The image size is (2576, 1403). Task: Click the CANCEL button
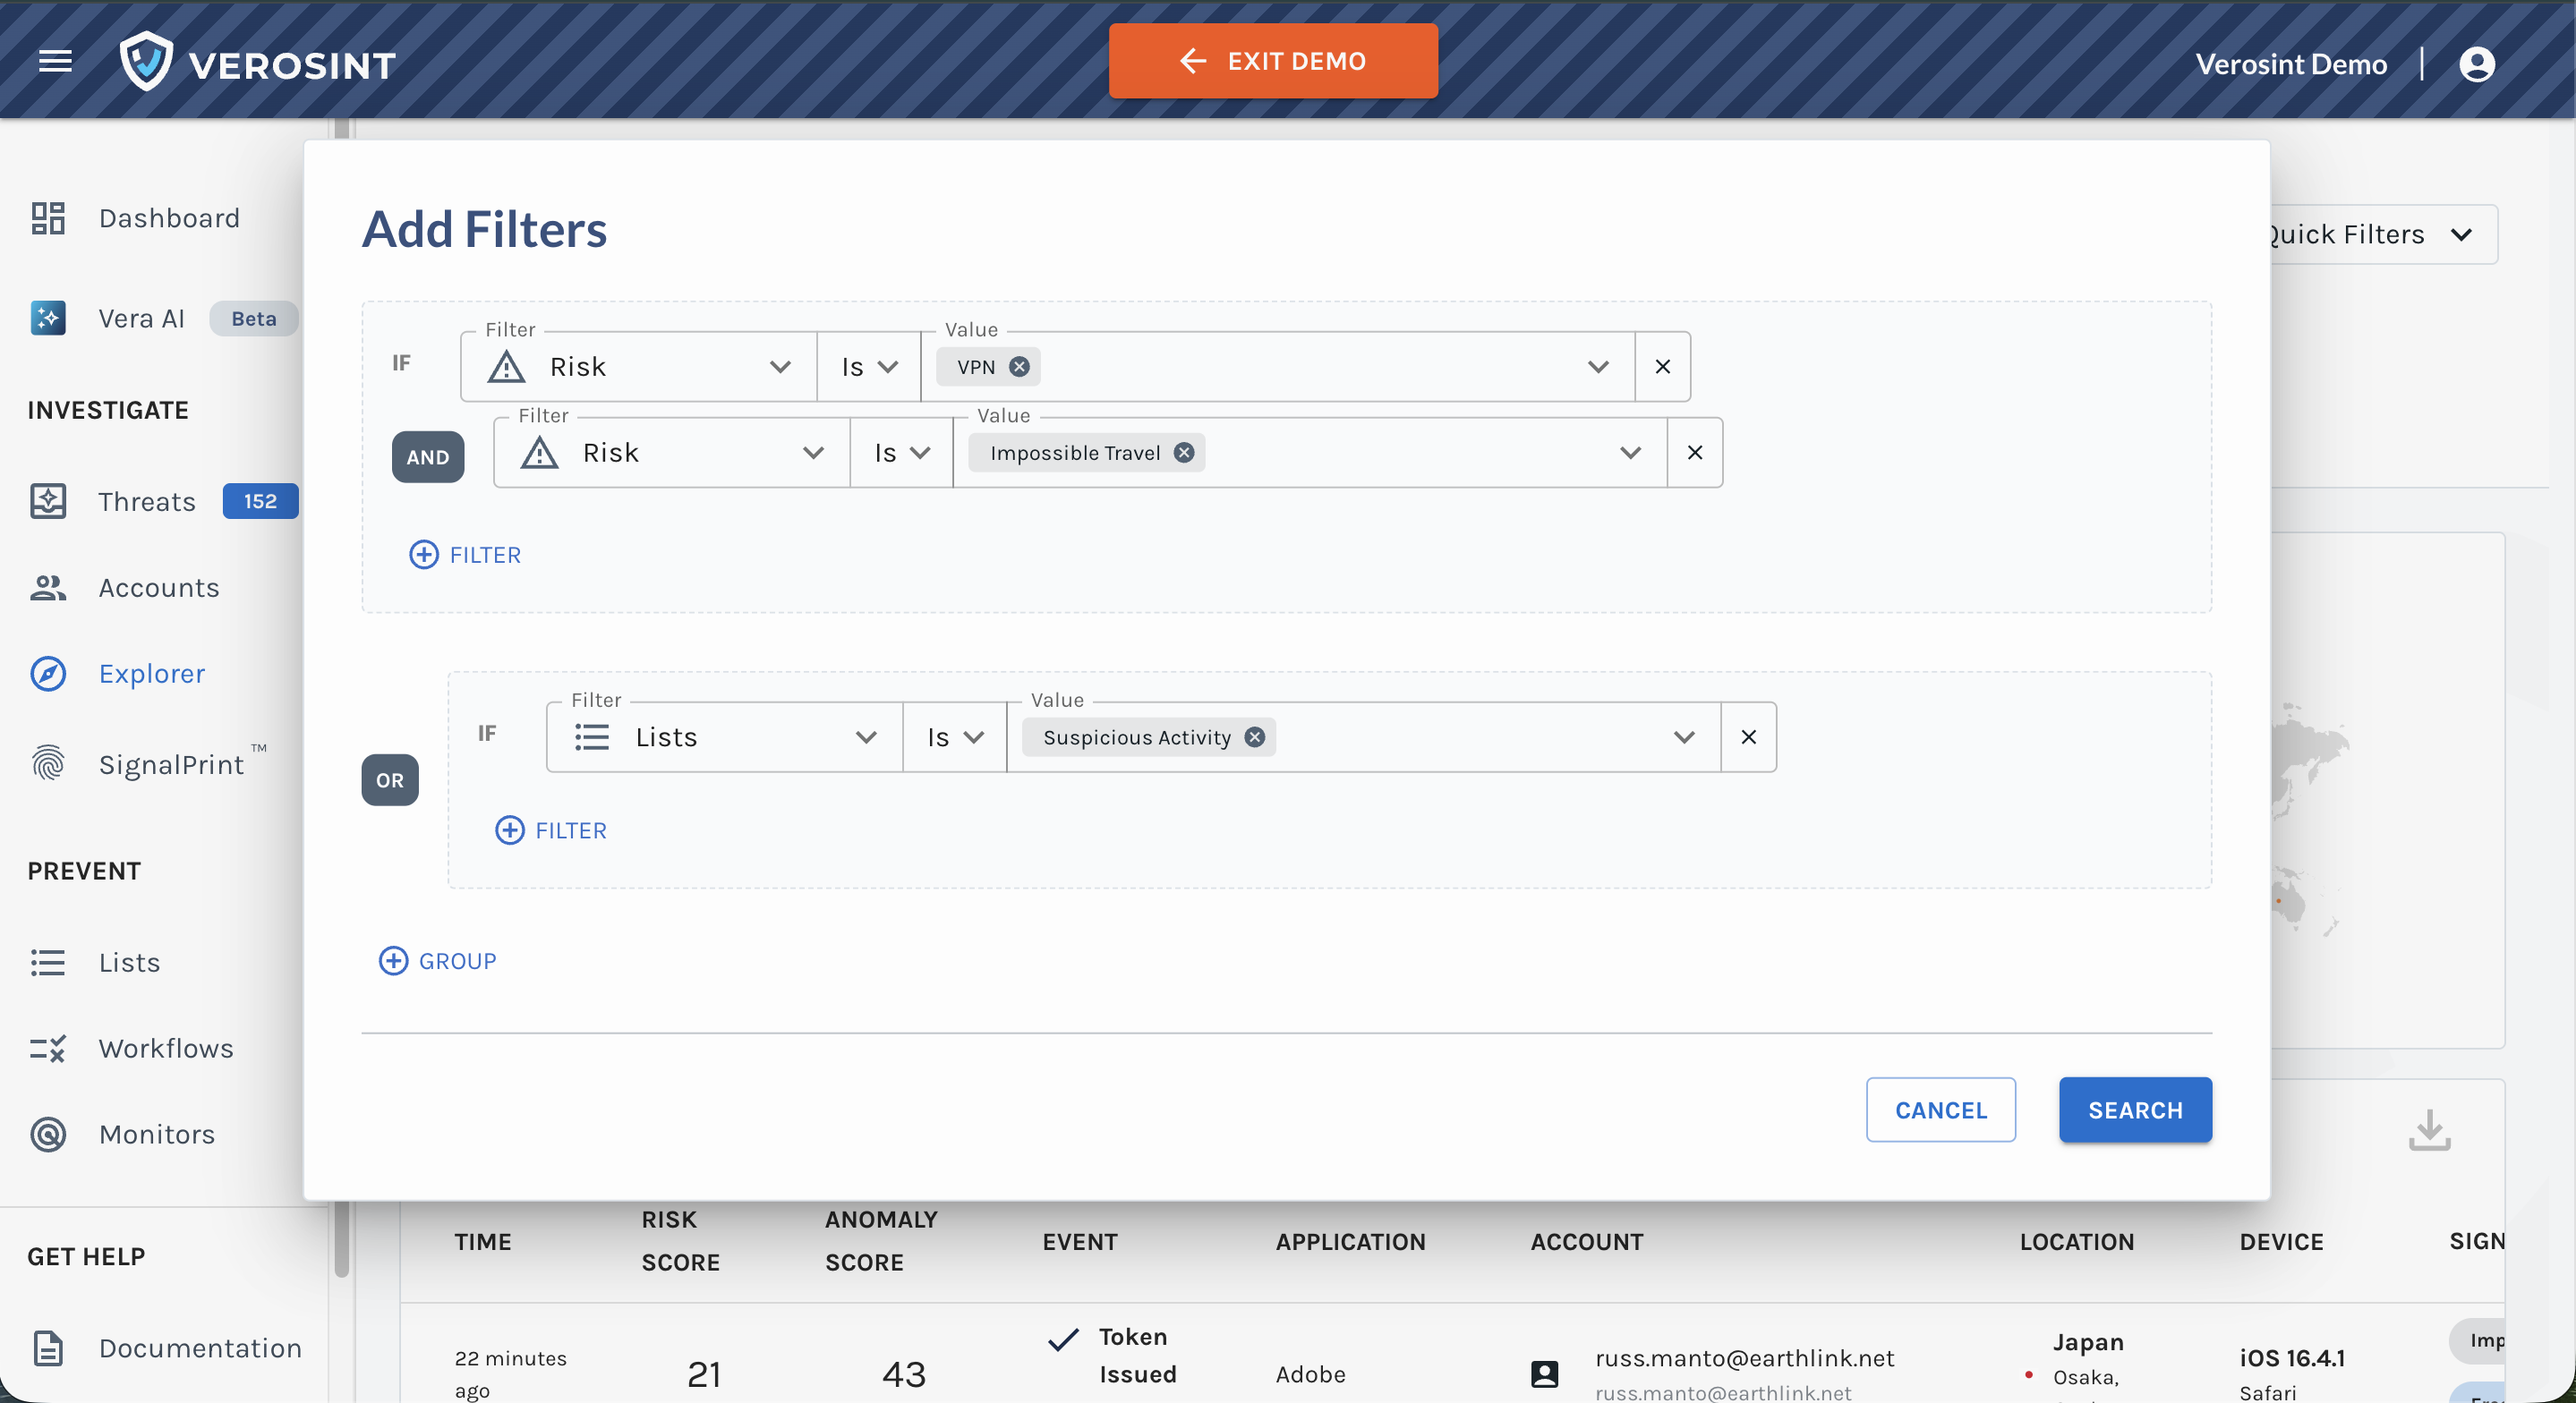[x=1940, y=1110]
